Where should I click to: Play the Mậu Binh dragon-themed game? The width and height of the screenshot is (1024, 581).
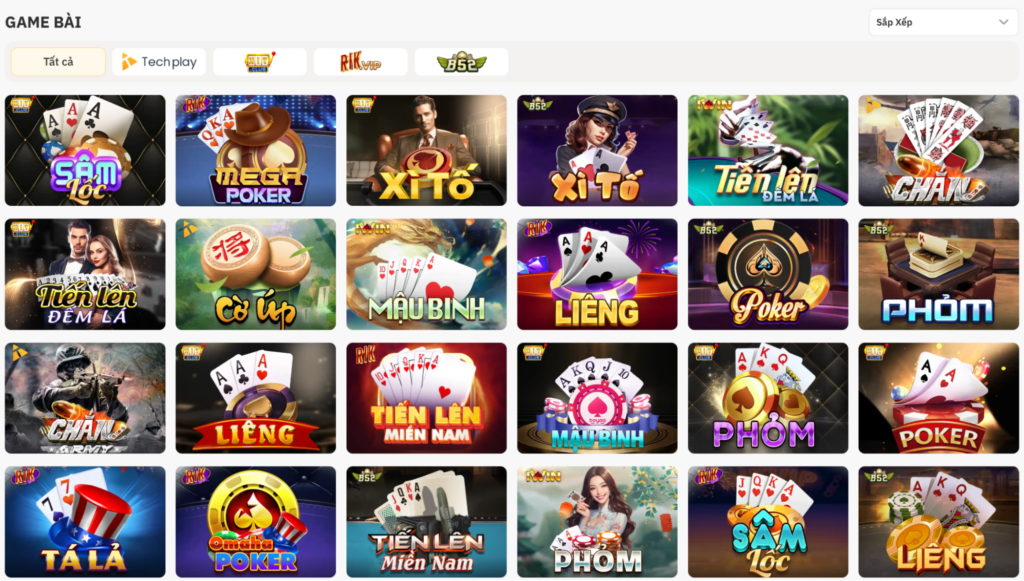426,274
